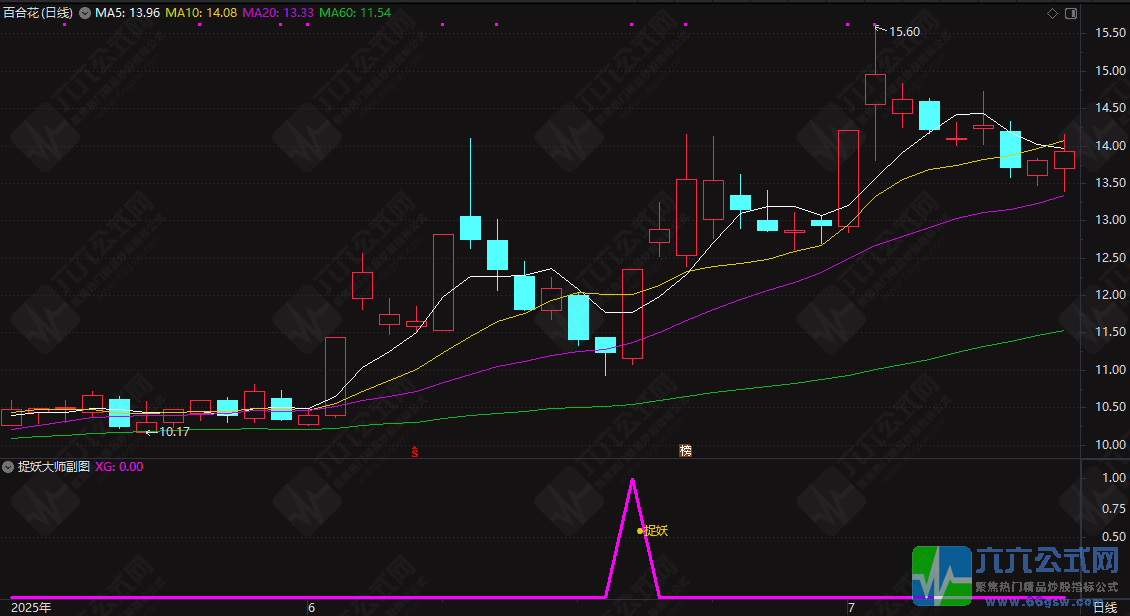1130x616 pixels.
Task: Click the MA20 purple legend label
Action: (279, 13)
